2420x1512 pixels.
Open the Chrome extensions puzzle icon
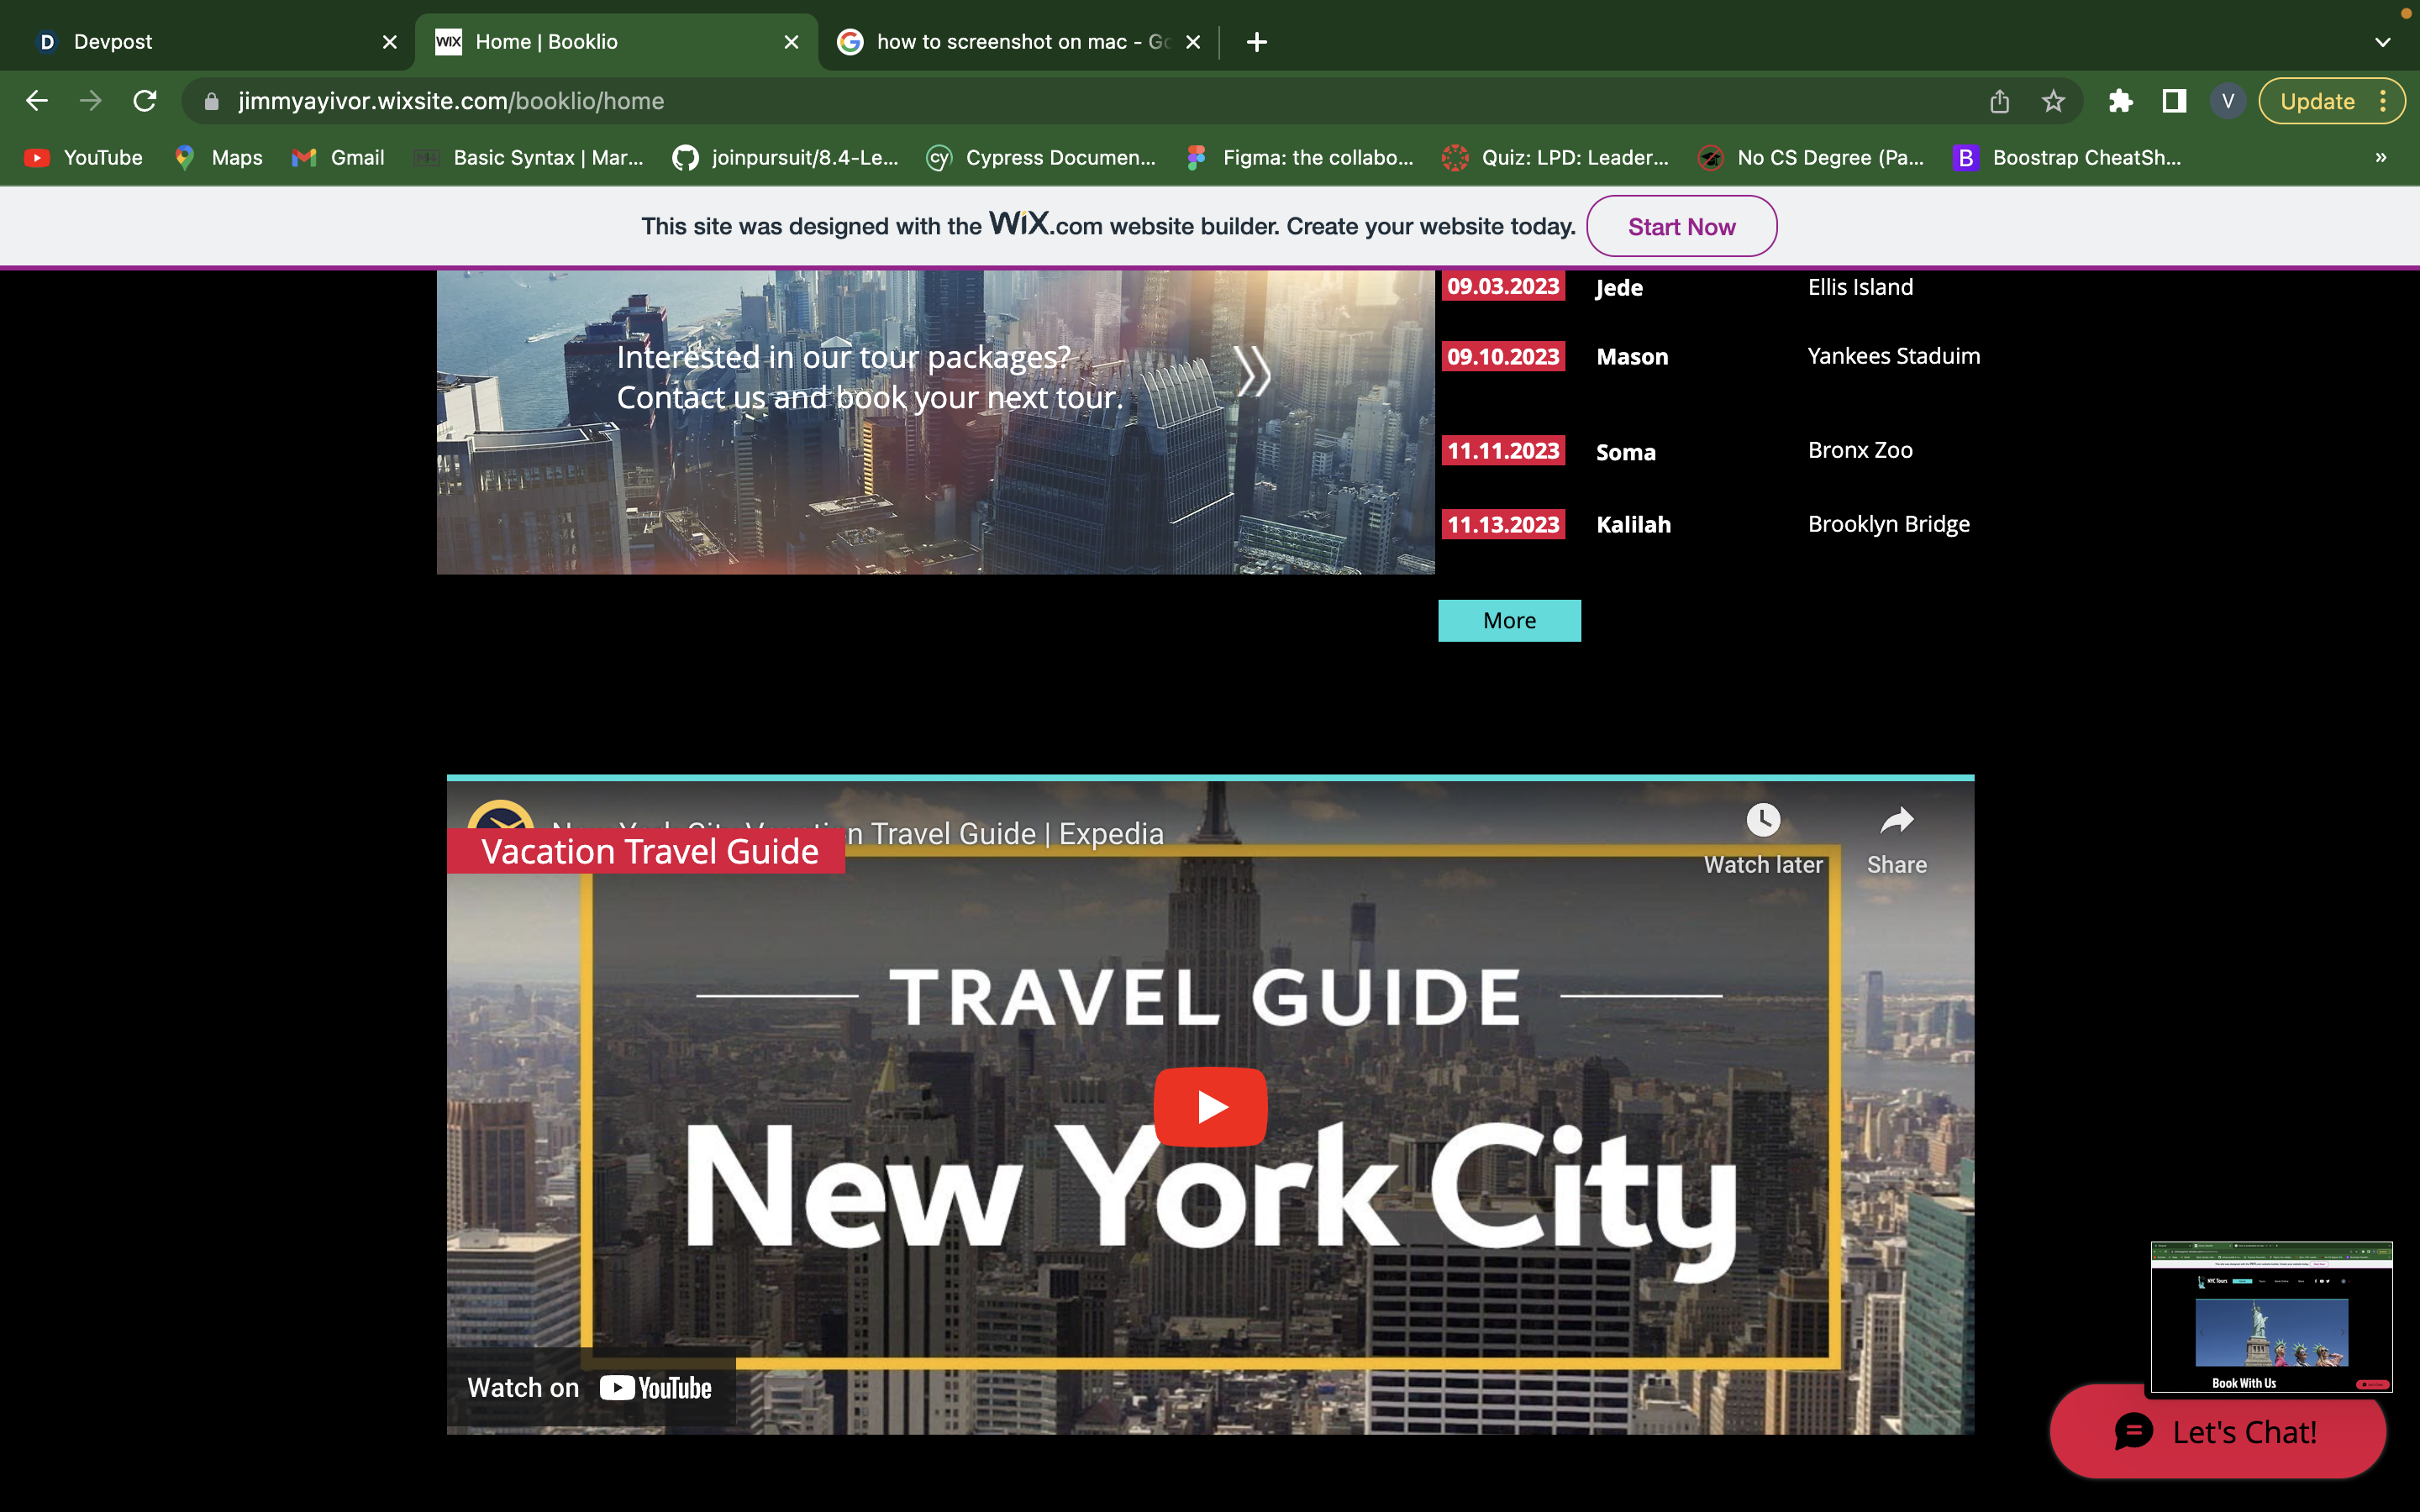pyautogui.click(x=2120, y=101)
